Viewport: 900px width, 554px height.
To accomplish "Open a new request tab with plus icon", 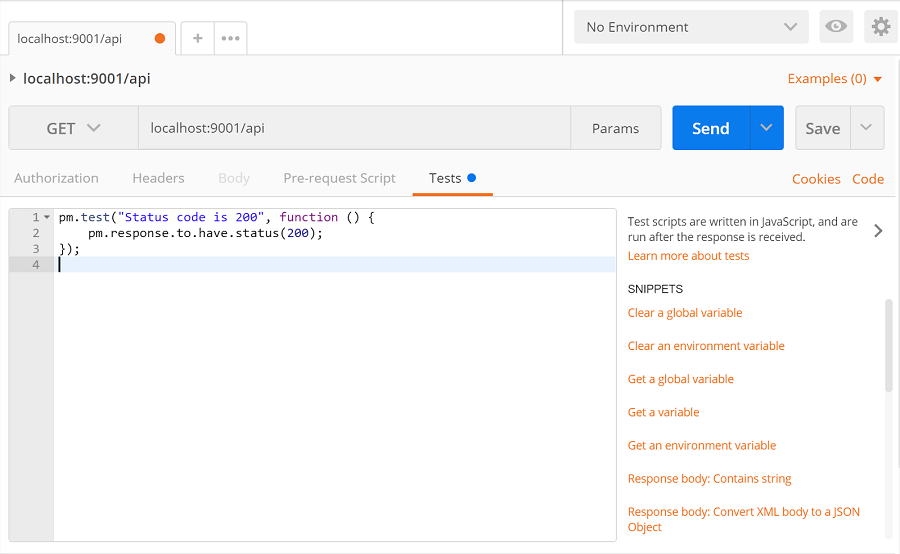I will [197, 38].
